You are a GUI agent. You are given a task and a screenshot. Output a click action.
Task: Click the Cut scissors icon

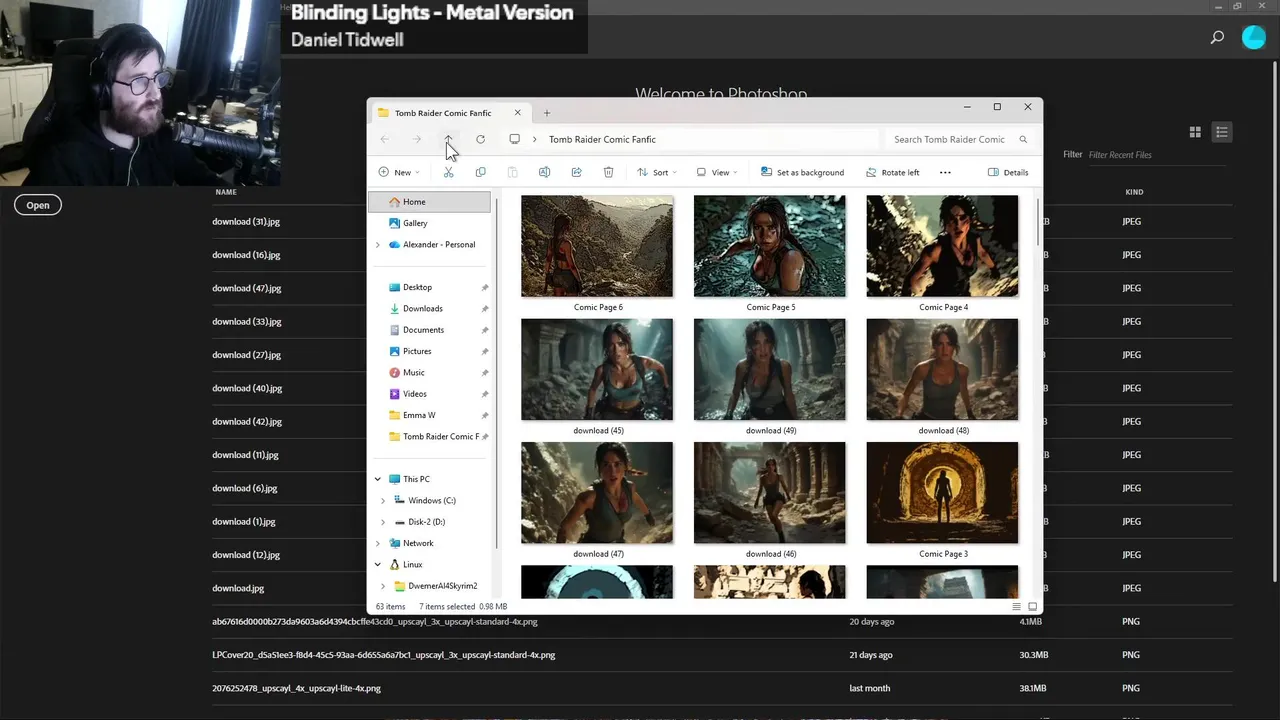click(x=448, y=172)
